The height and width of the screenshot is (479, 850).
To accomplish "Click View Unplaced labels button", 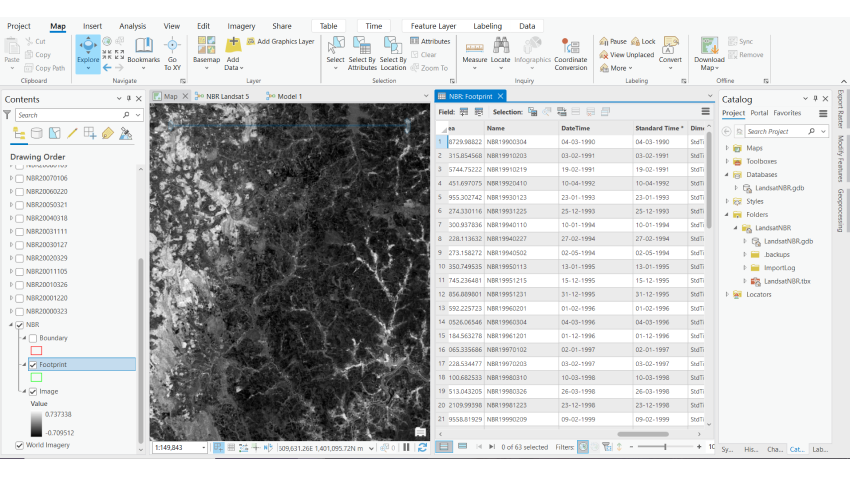I will 627,55.
